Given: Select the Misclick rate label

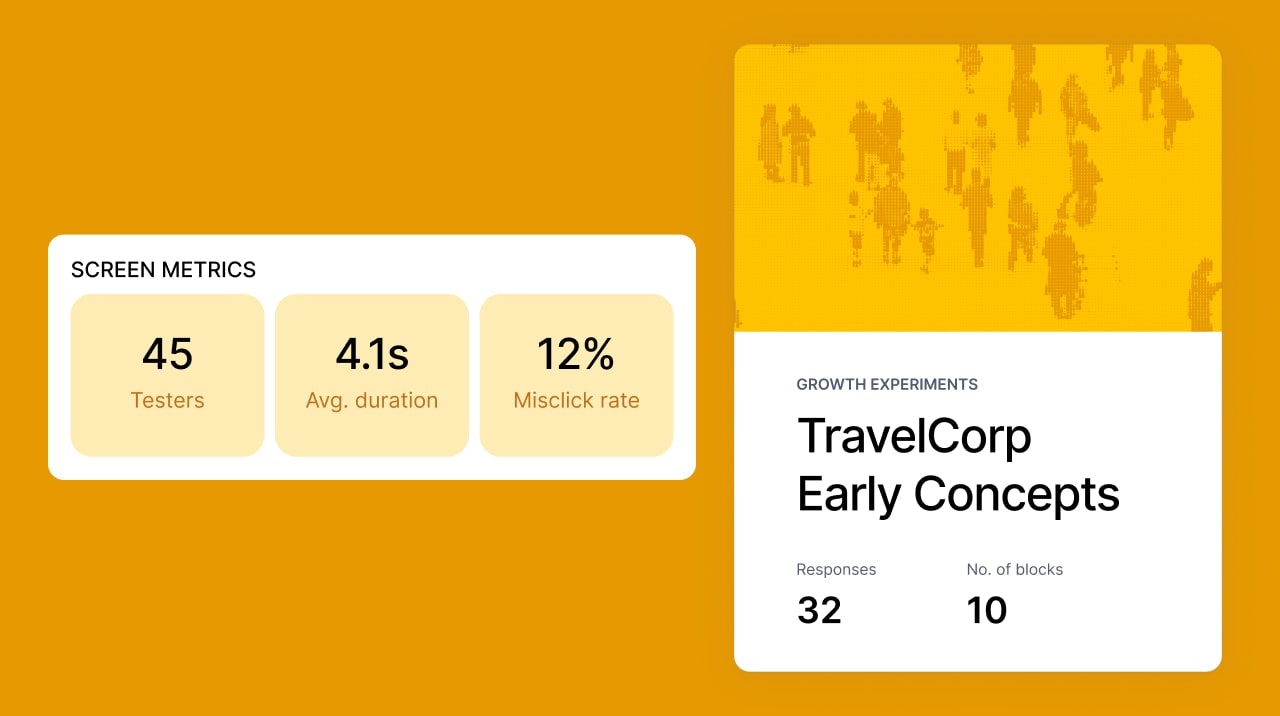Looking at the screenshot, I should point(576,401).
